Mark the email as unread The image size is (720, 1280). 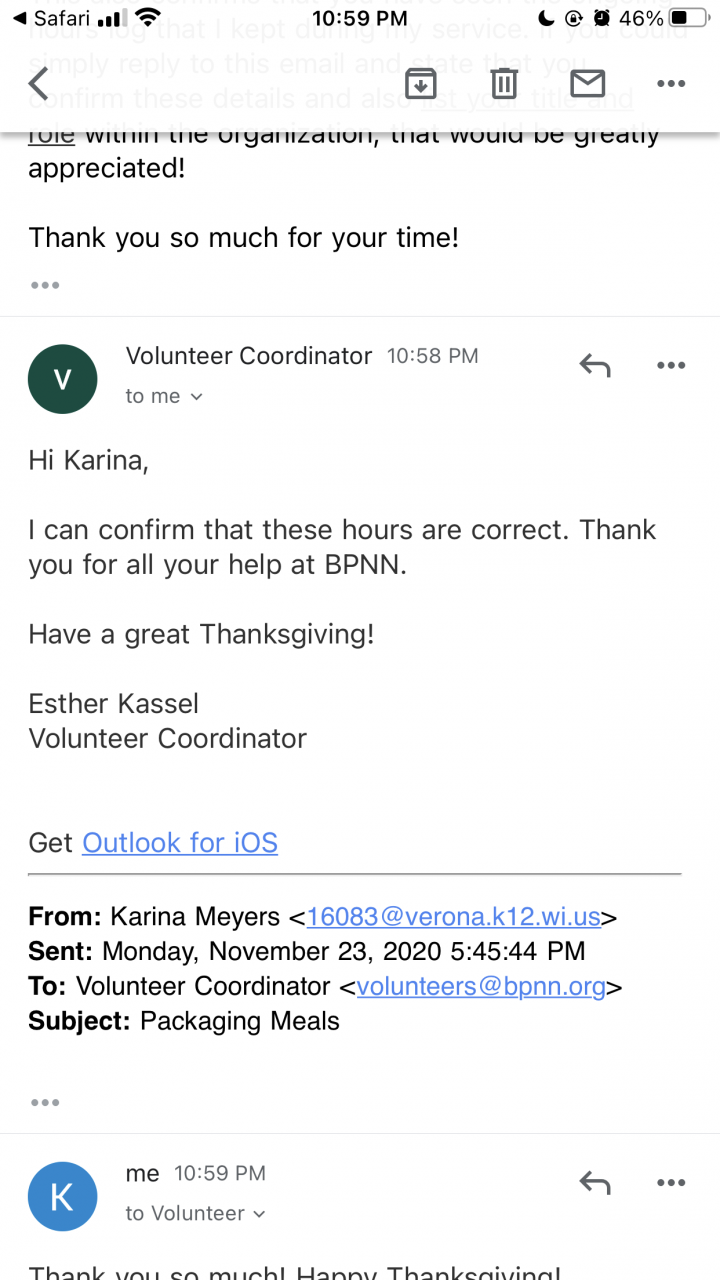point(587,84)
